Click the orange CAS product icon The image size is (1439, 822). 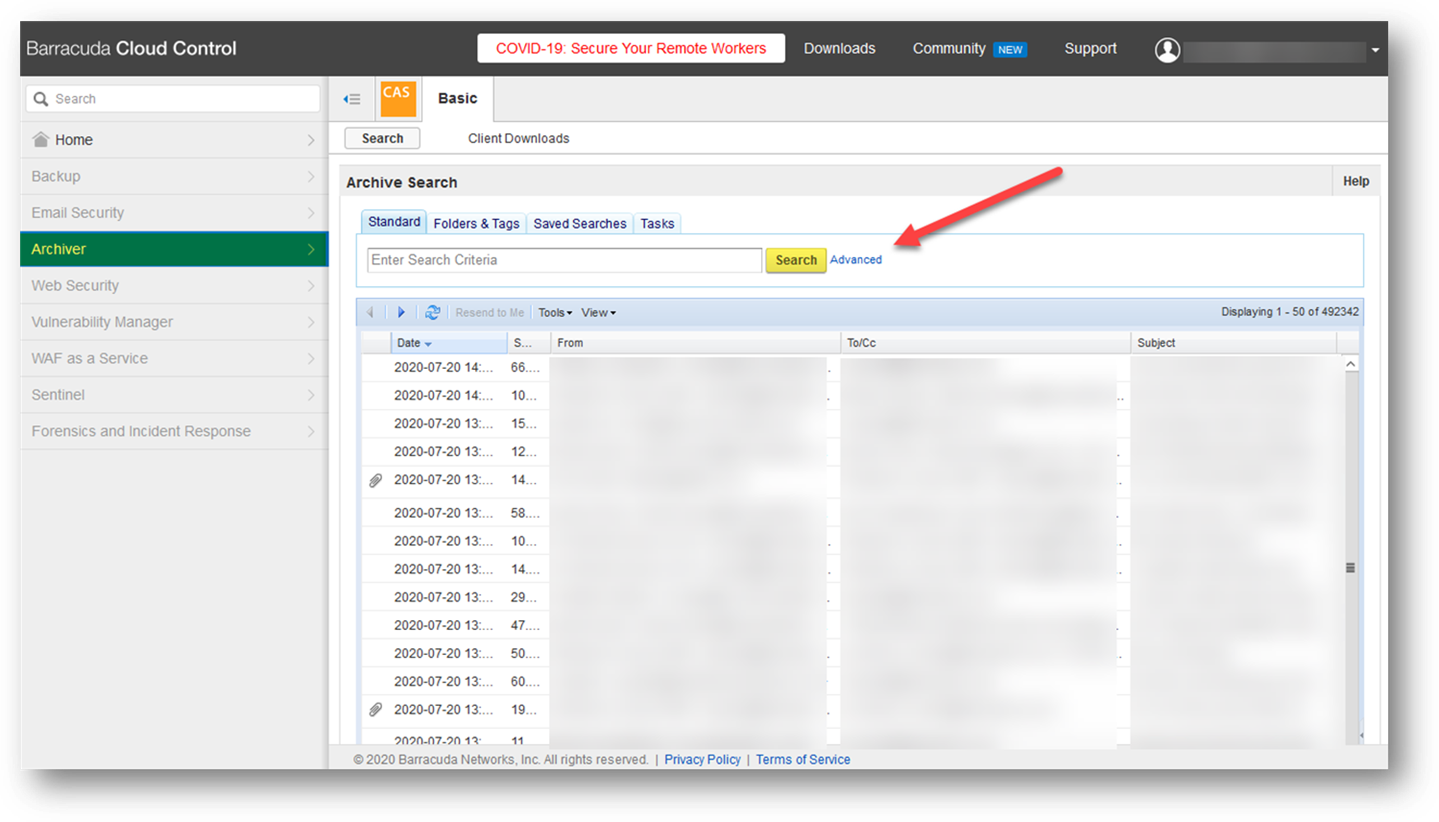pyautogui.click(x=397, y=99)
